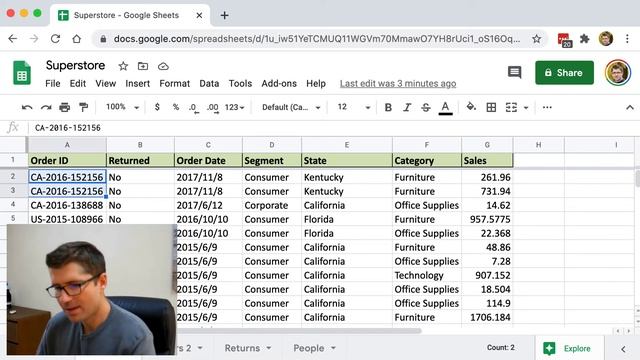
Task: Open the browser Extensions puzzle icon
Action: coord(585,39)
